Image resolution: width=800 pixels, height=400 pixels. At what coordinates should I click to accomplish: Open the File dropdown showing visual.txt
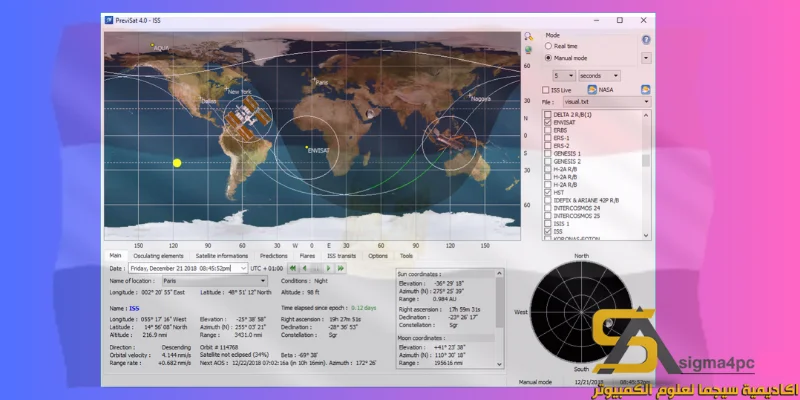tap(607, 102)
